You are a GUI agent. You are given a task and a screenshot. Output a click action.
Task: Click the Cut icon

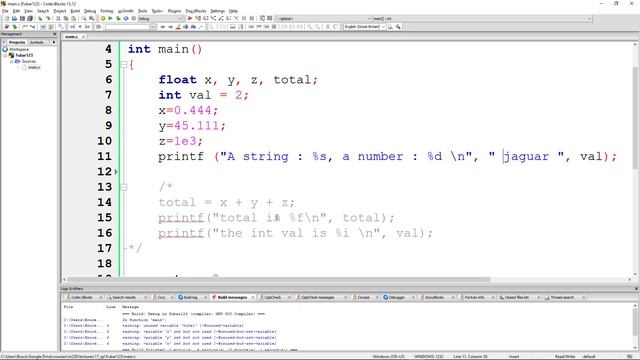(58, 18)
